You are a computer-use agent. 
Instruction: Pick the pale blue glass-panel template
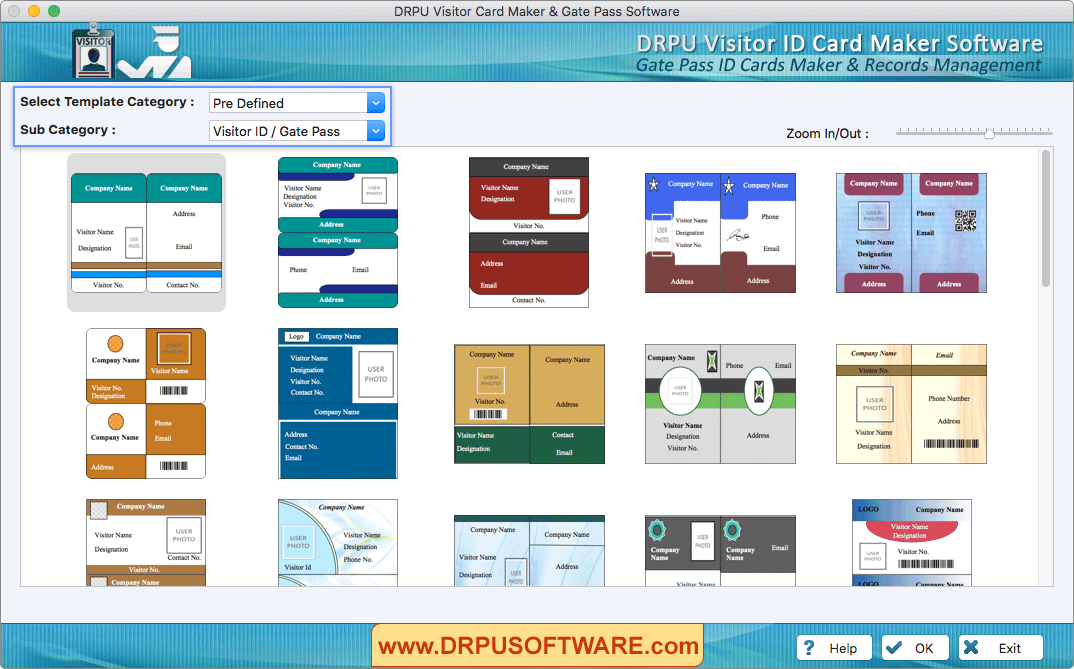[529, 551]
